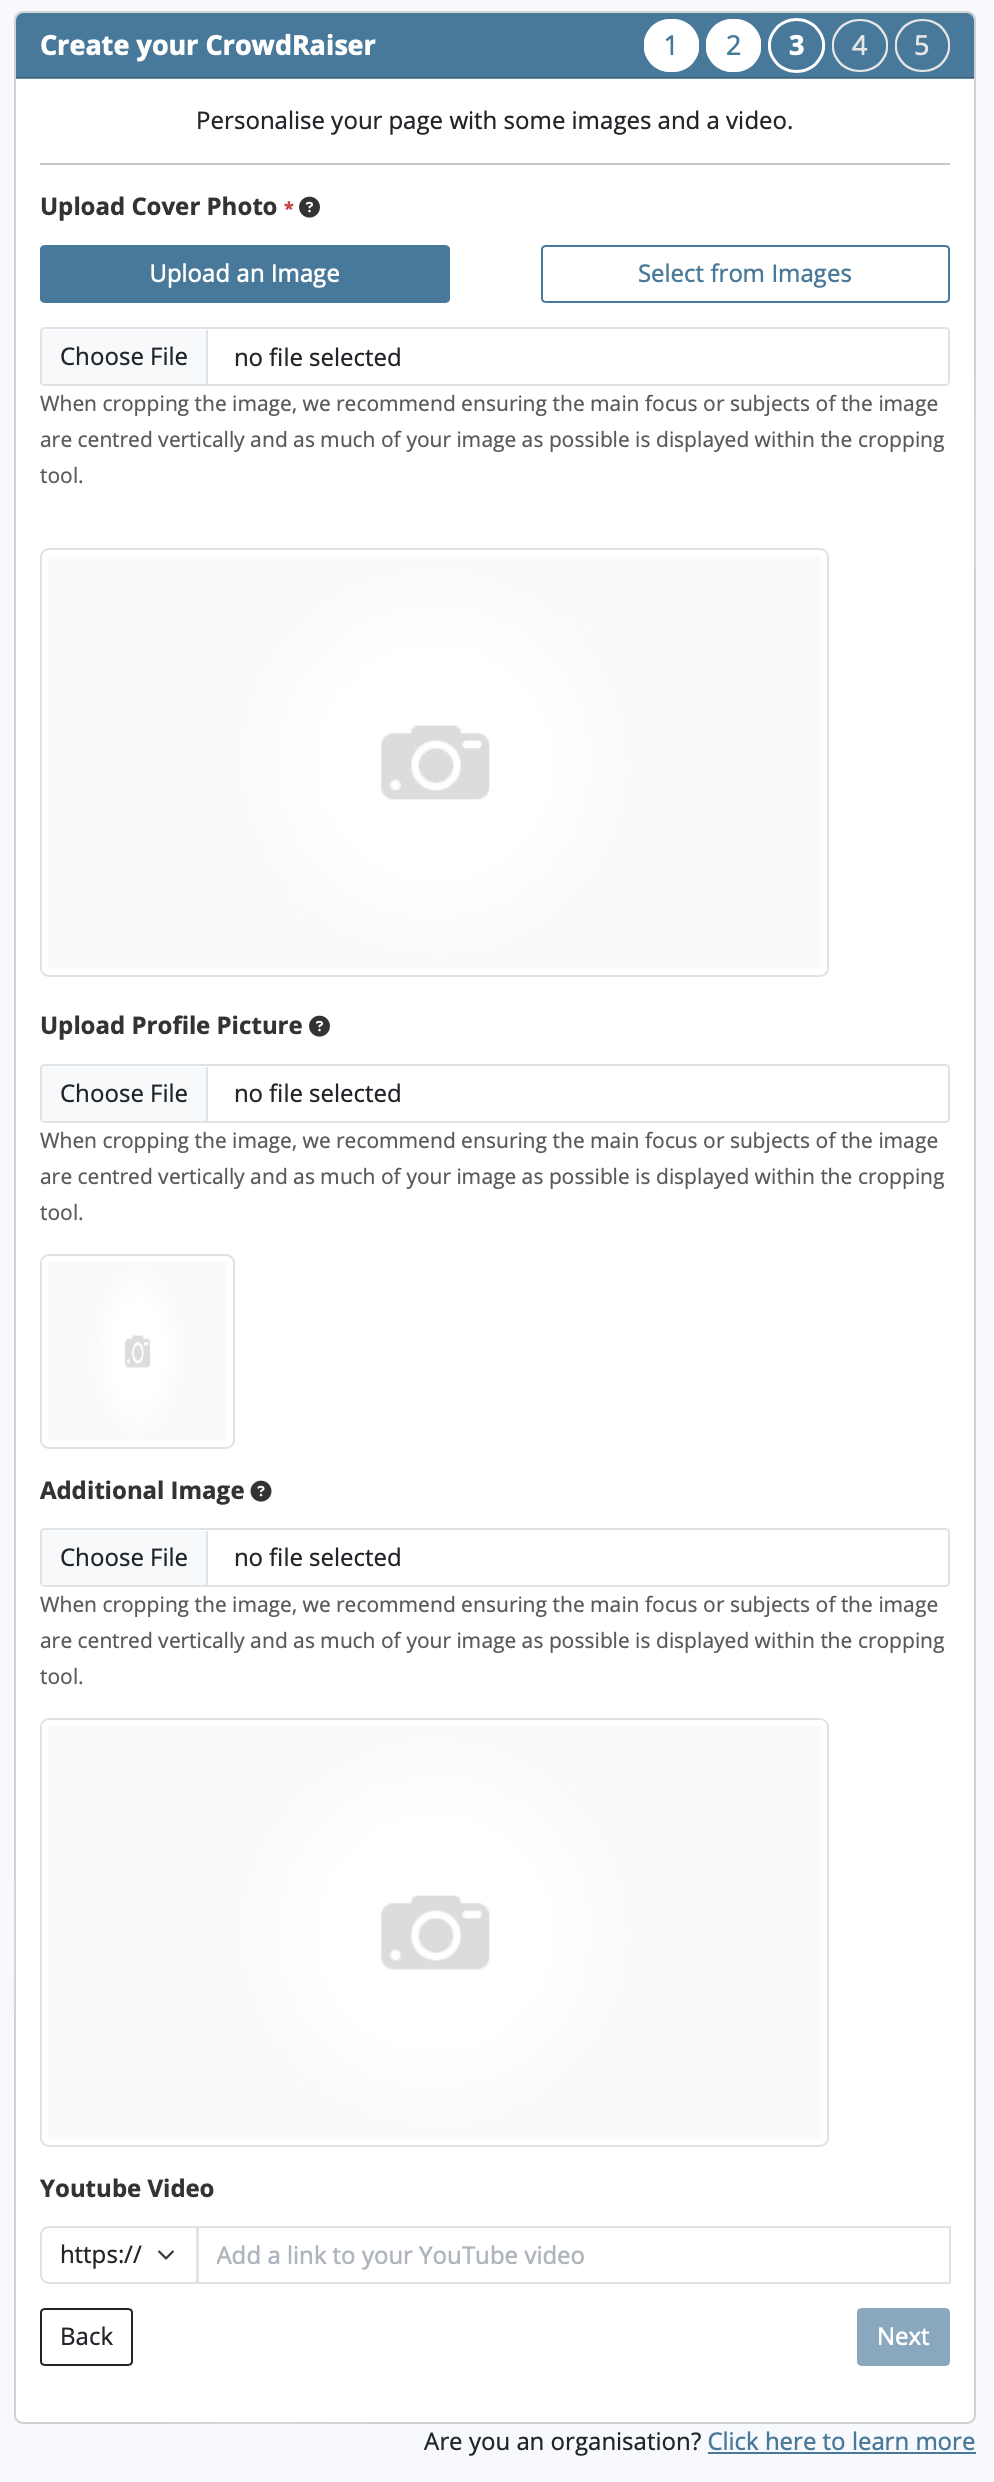Click camera icon in cover photo preview
Screen dimensions: 994x2482
[435, 763]
